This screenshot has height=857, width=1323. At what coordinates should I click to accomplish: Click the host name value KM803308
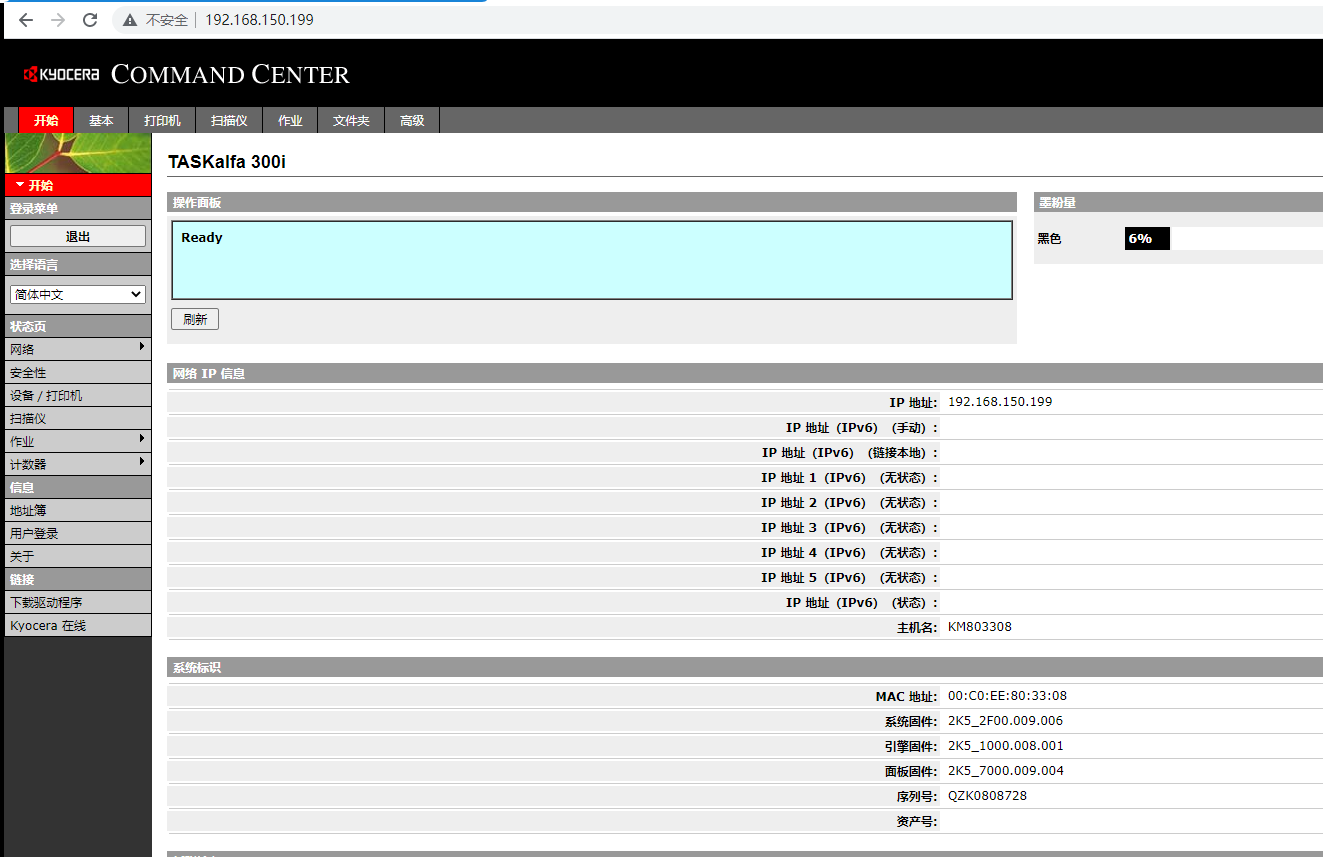(x=980, y=627)
